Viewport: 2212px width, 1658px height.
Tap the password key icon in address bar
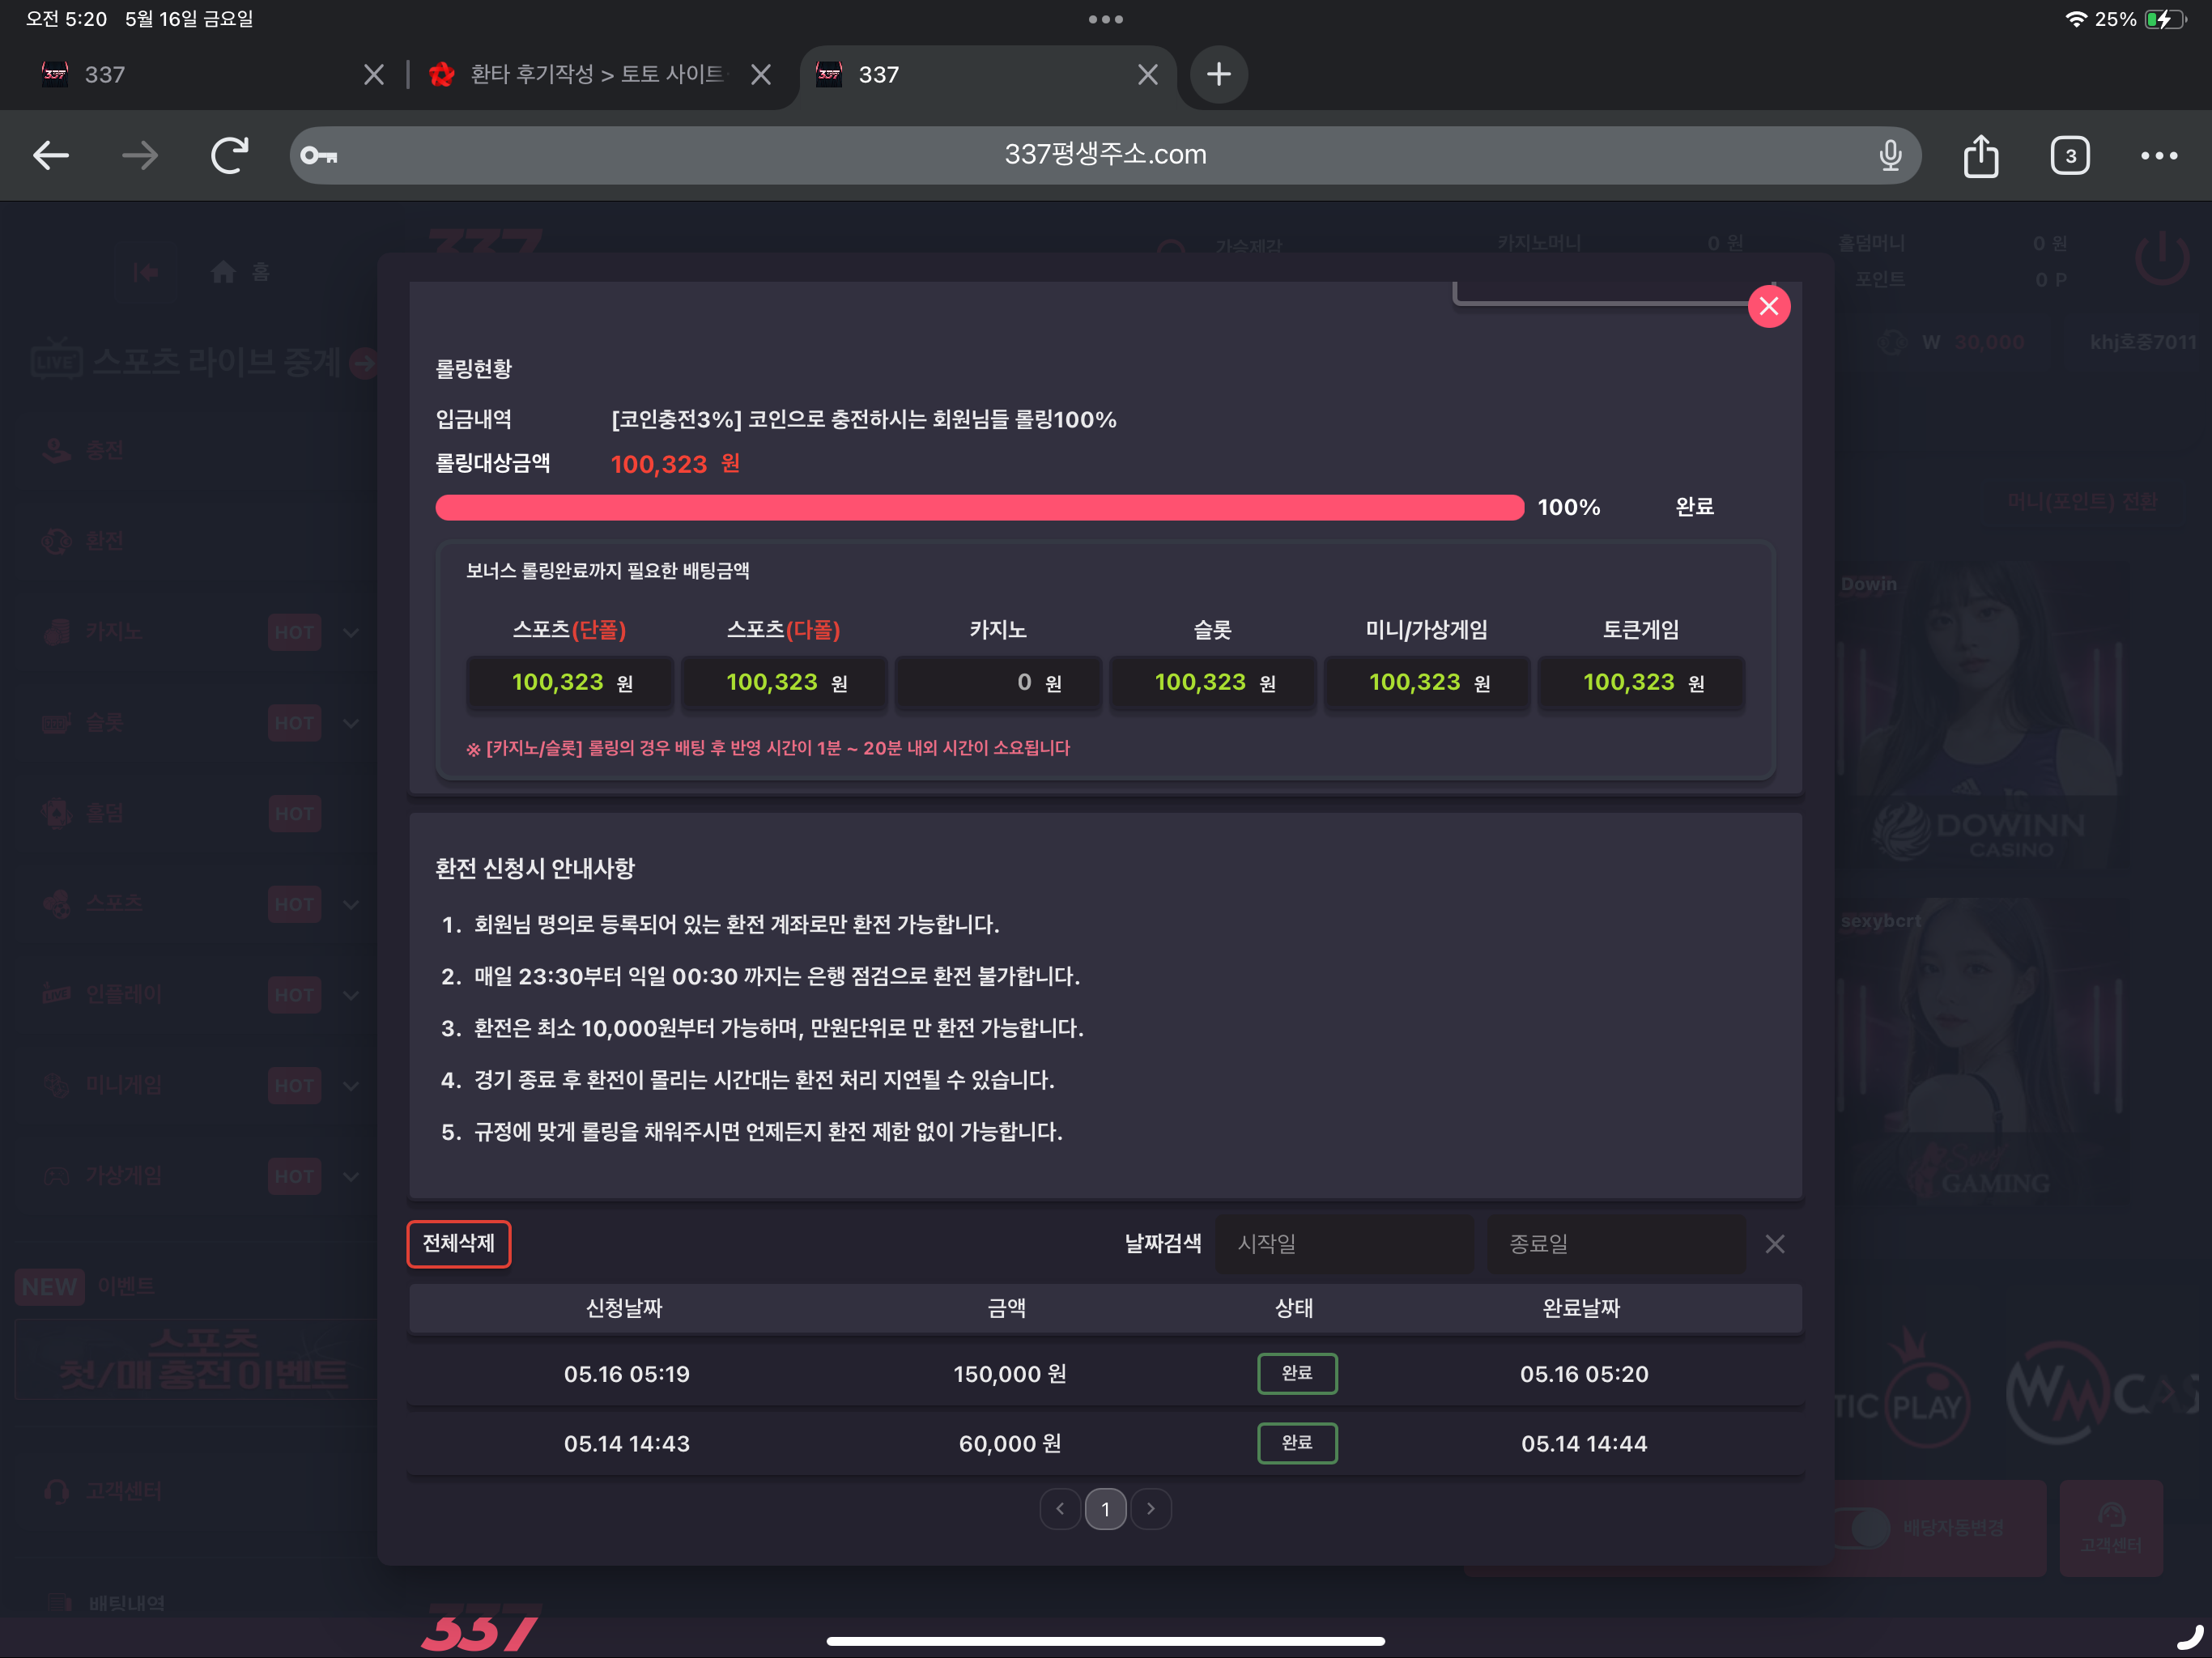319,155
